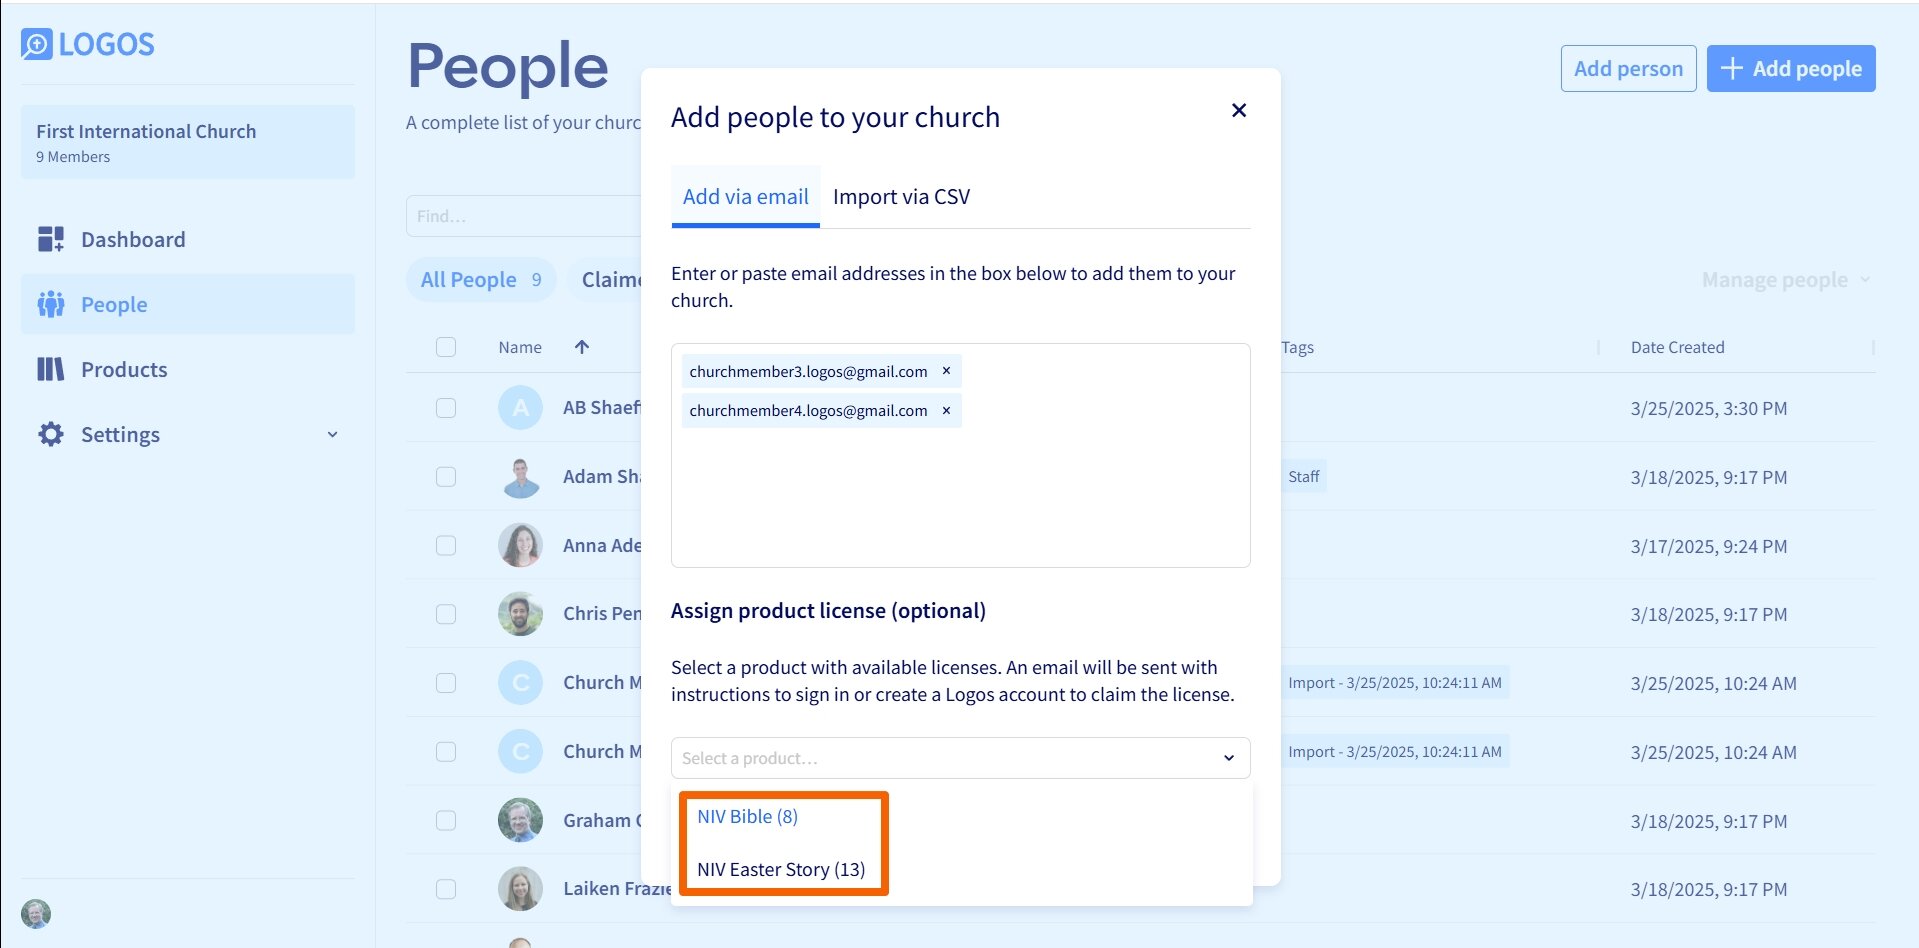The height and width of the screenshot is (948, 1919).
Task: Click the plus icon on Add people button
Action: pyautogui.click(x=1732, y=68)
